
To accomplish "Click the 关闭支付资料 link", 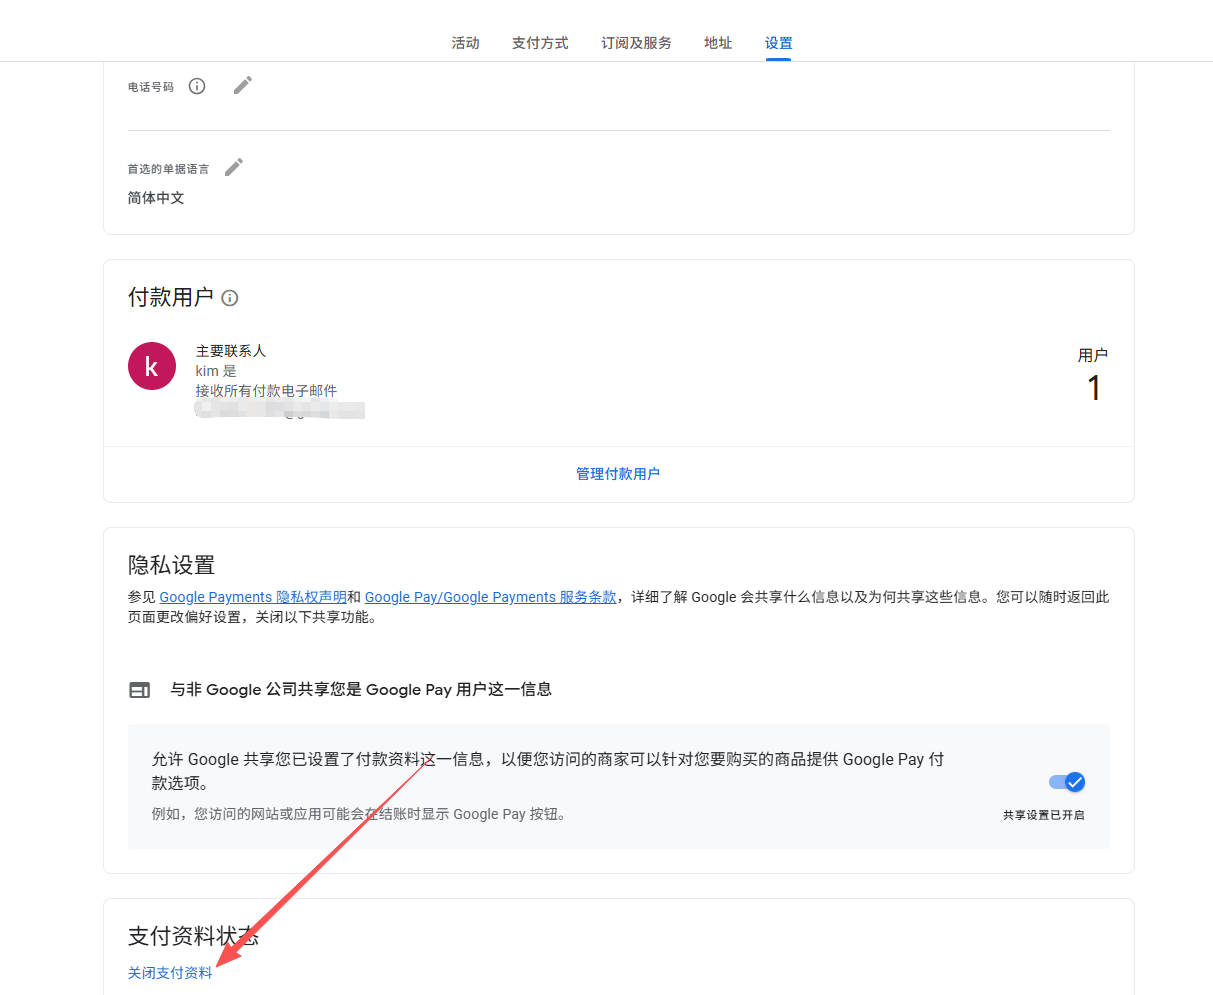I will [170, 973].
